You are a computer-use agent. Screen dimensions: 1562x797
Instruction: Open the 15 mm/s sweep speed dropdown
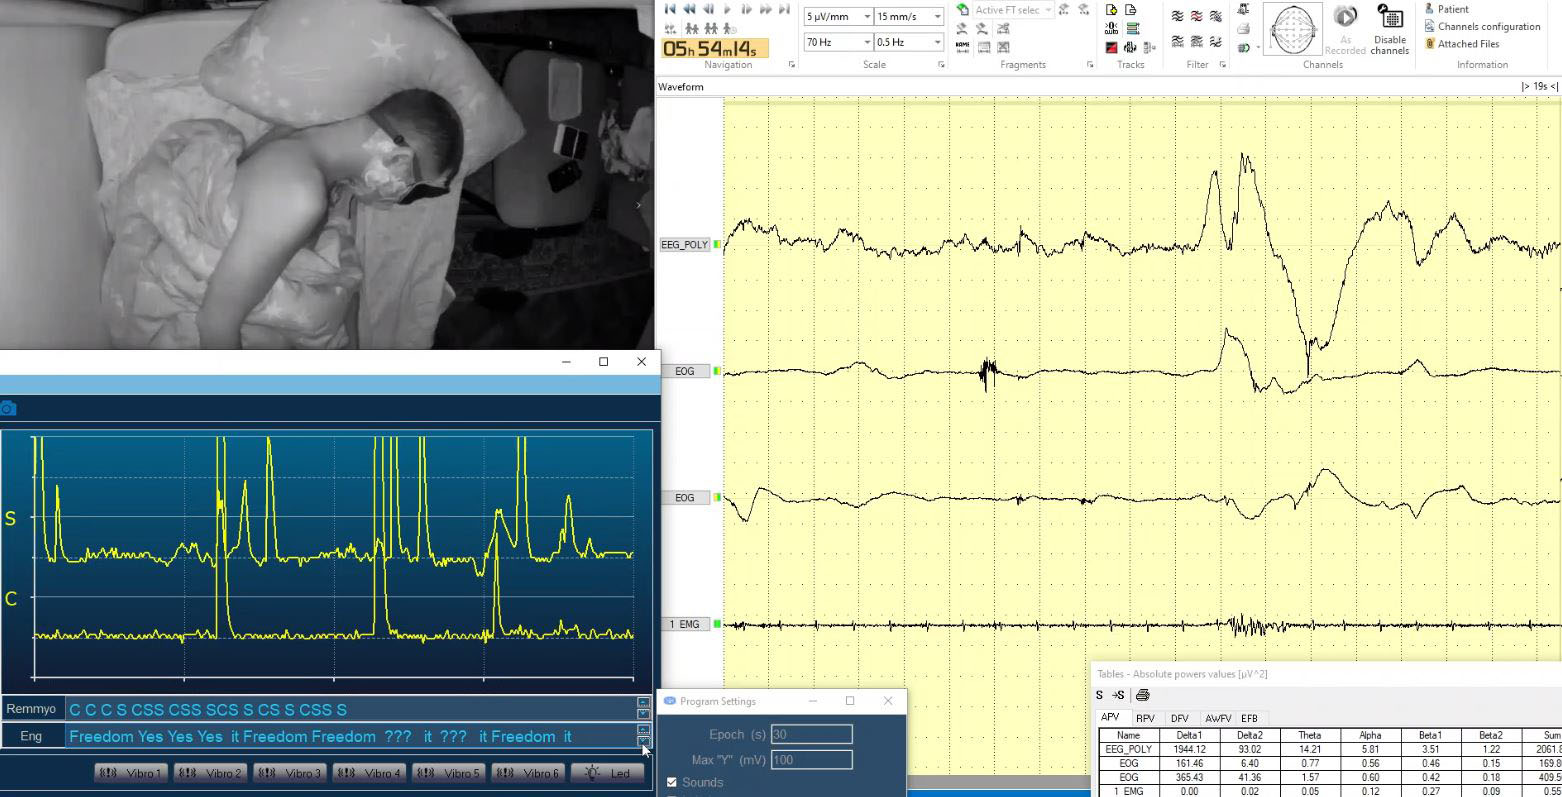click(x=937, y=17)
